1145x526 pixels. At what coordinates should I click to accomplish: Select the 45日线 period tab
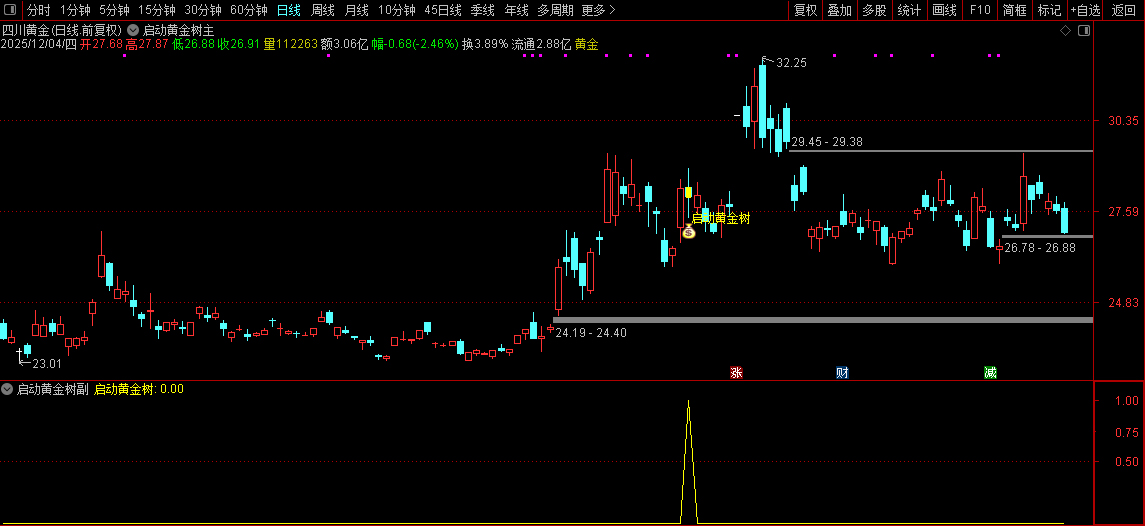pyautogui.click(x=443, y=10)
